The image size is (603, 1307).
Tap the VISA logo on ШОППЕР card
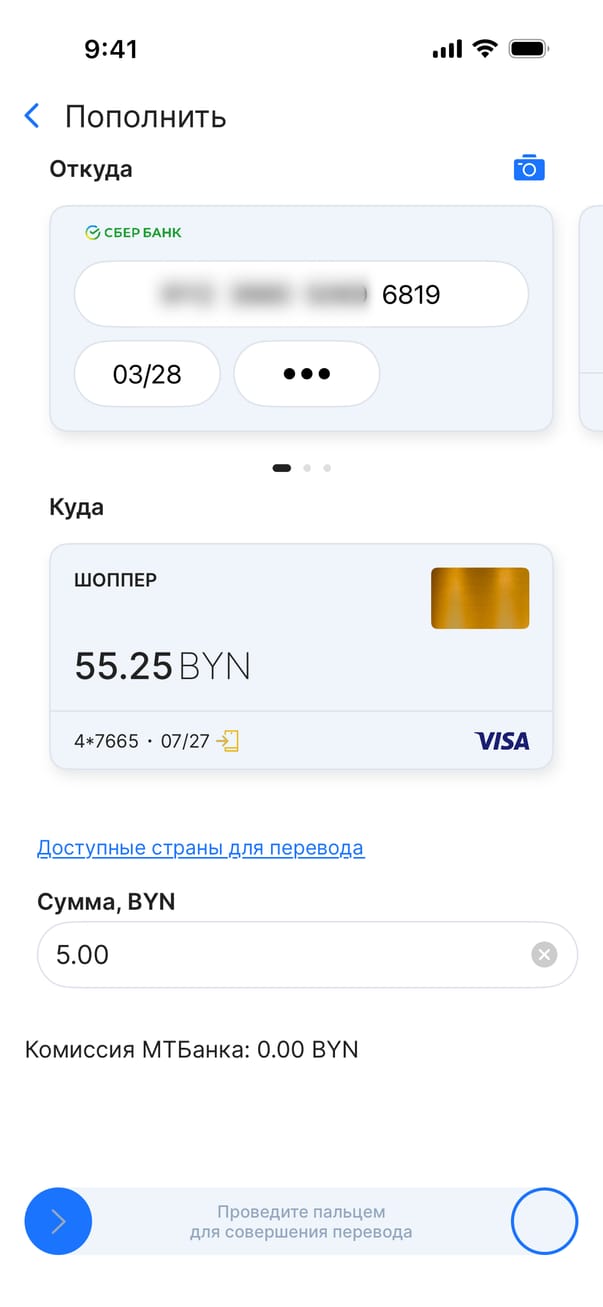pos(502,741)
